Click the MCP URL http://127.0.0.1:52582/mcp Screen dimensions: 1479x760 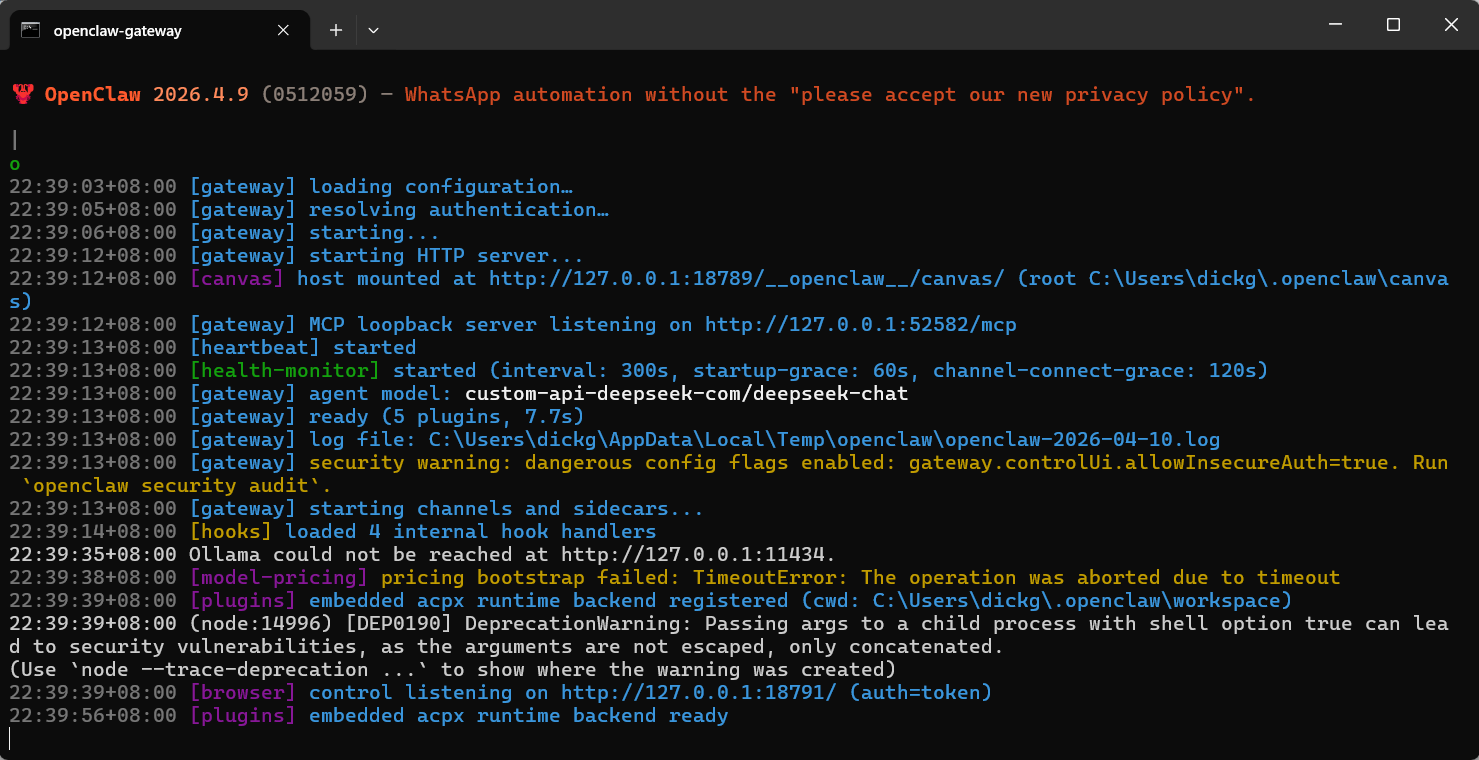[x=861, y=325]
